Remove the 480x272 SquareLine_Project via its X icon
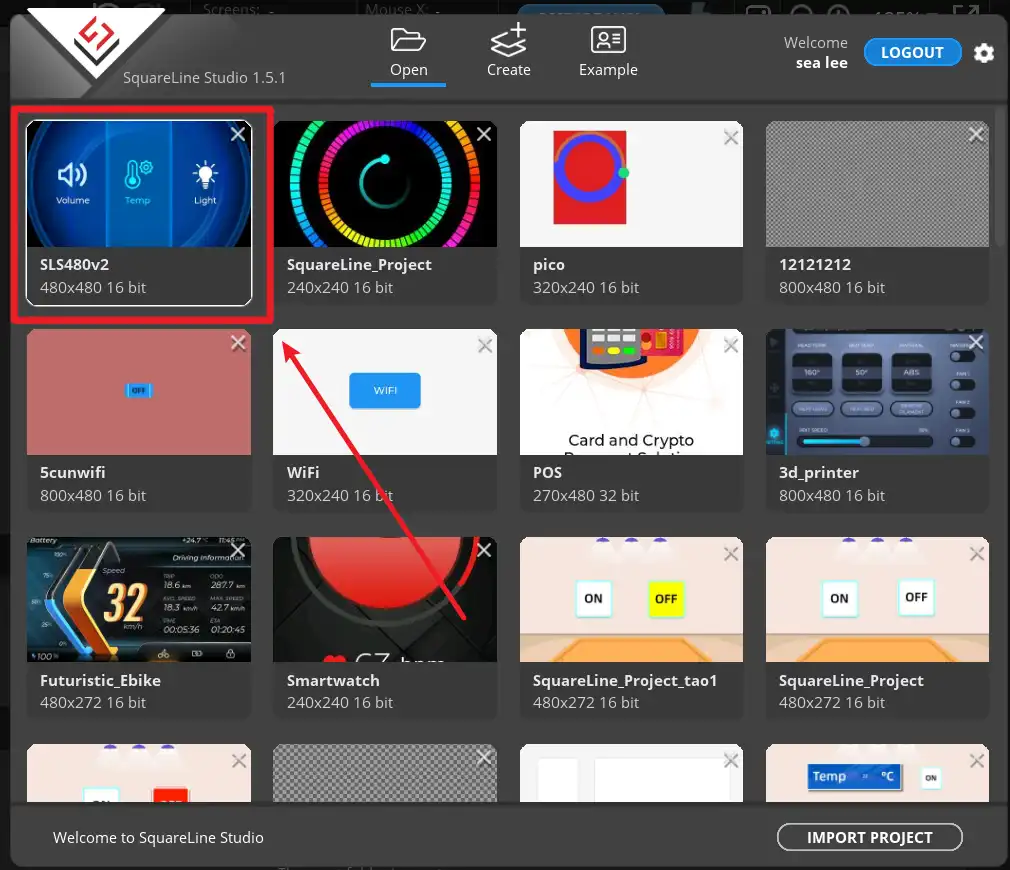 (x=977, y=554)
